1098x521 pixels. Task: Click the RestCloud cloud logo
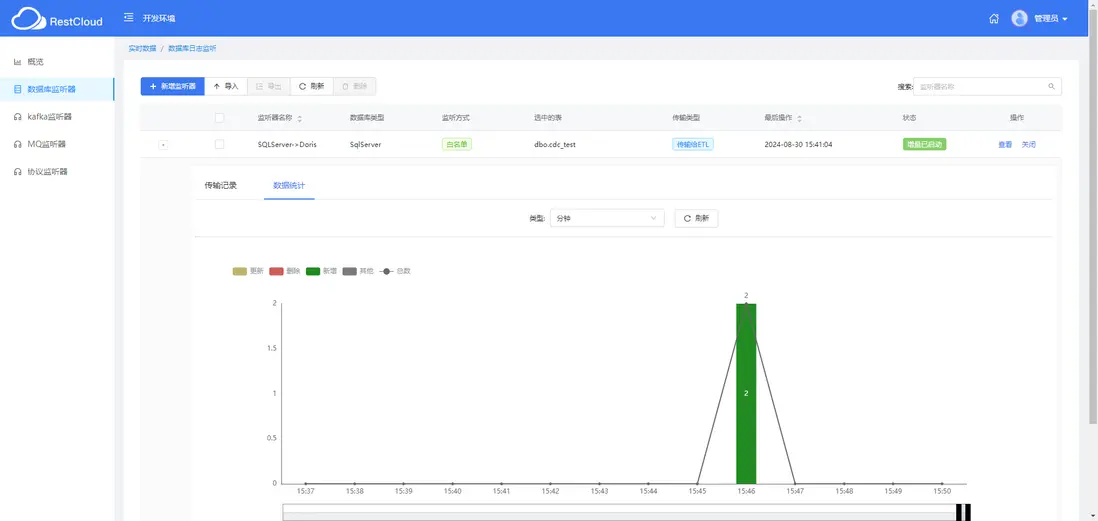pyautogui.click(x=27, y=19)
